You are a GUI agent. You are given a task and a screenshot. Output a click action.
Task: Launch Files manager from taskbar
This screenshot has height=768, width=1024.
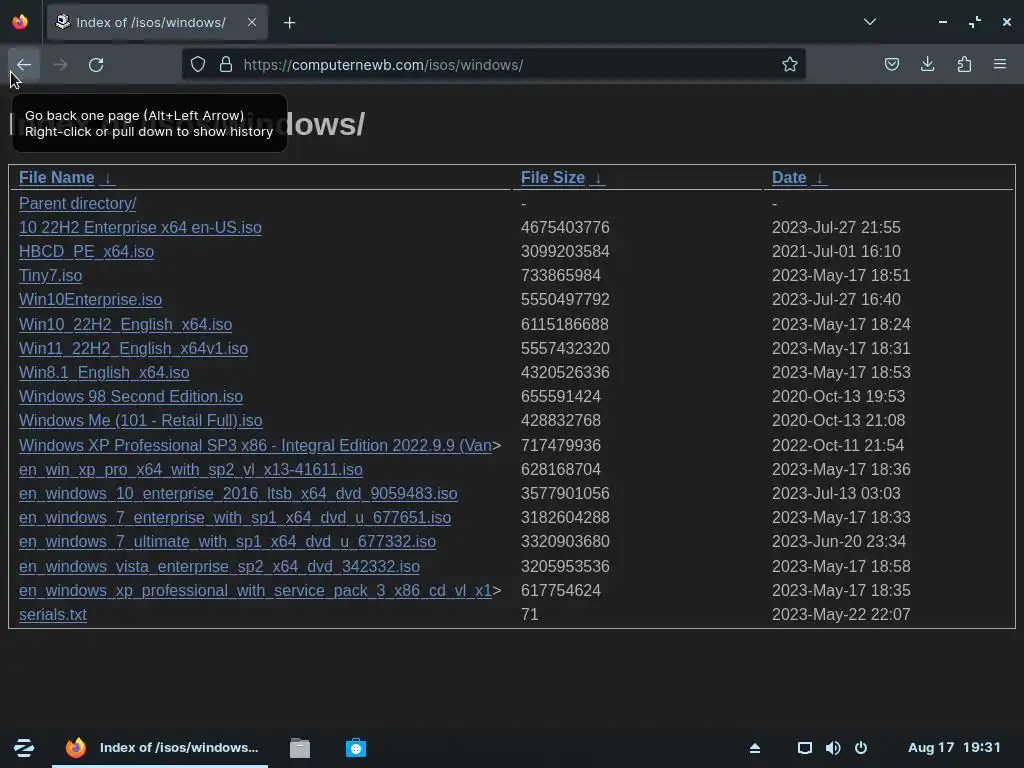[x=300, y=748]
